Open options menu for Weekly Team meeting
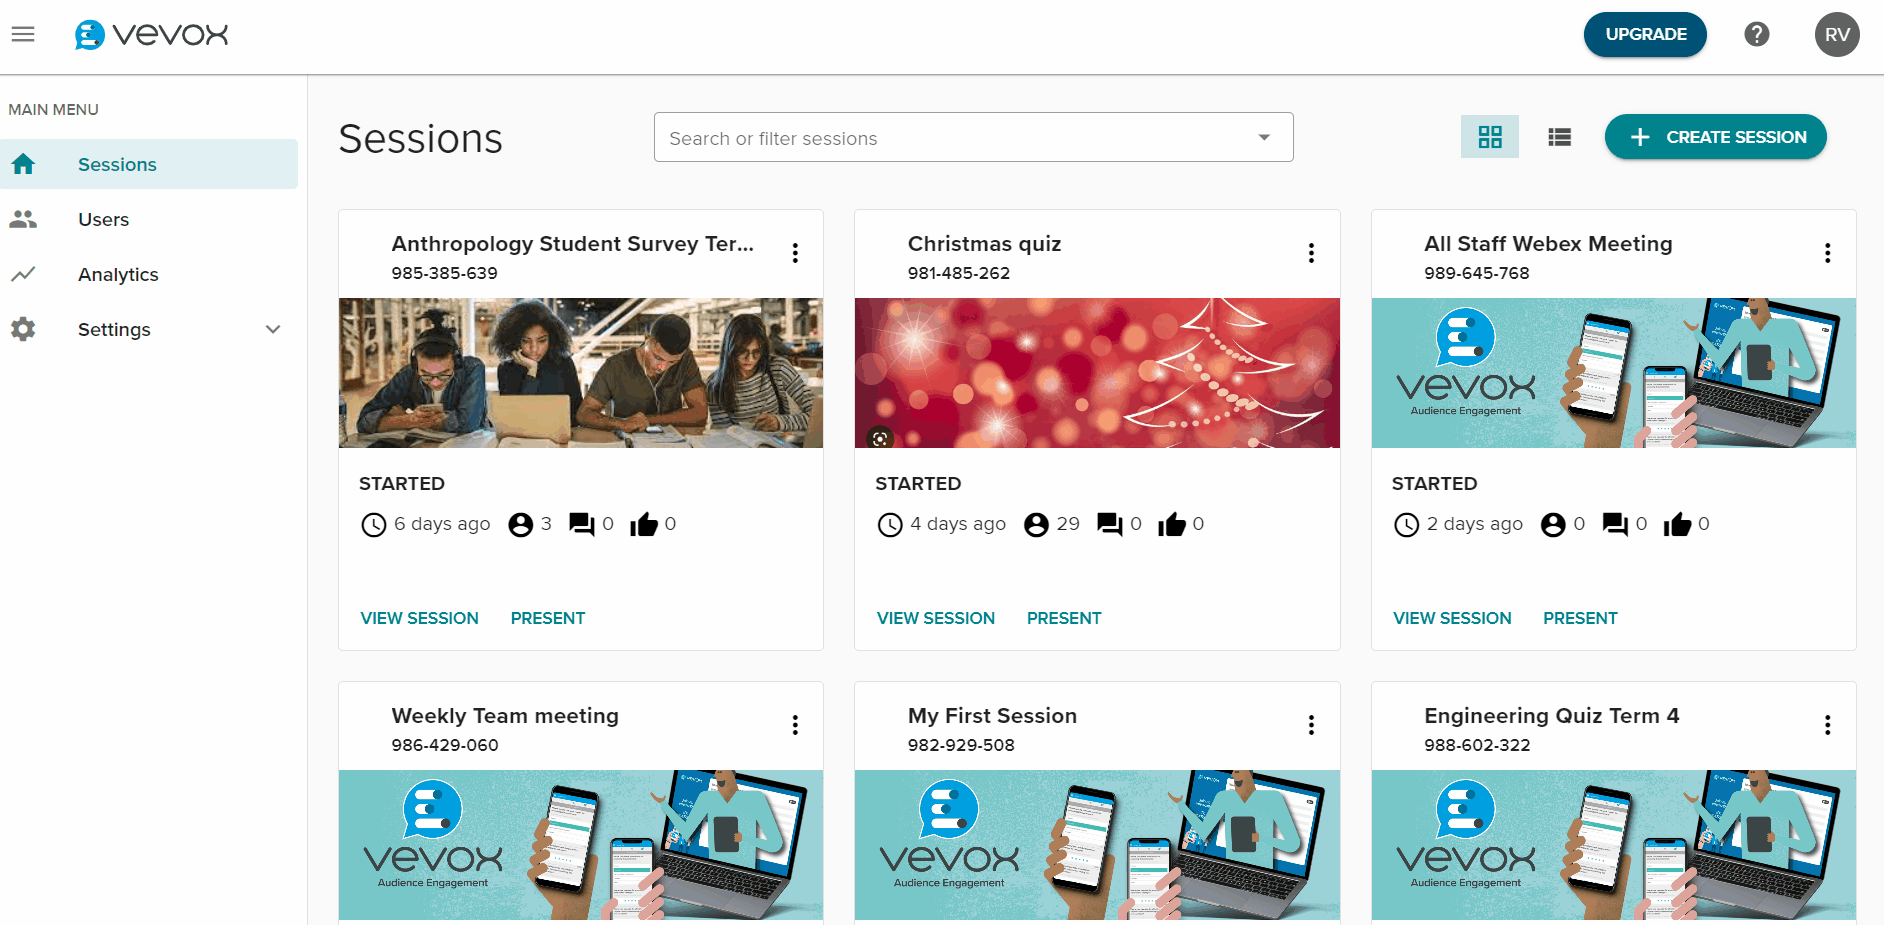 click(x=795, y=725)
